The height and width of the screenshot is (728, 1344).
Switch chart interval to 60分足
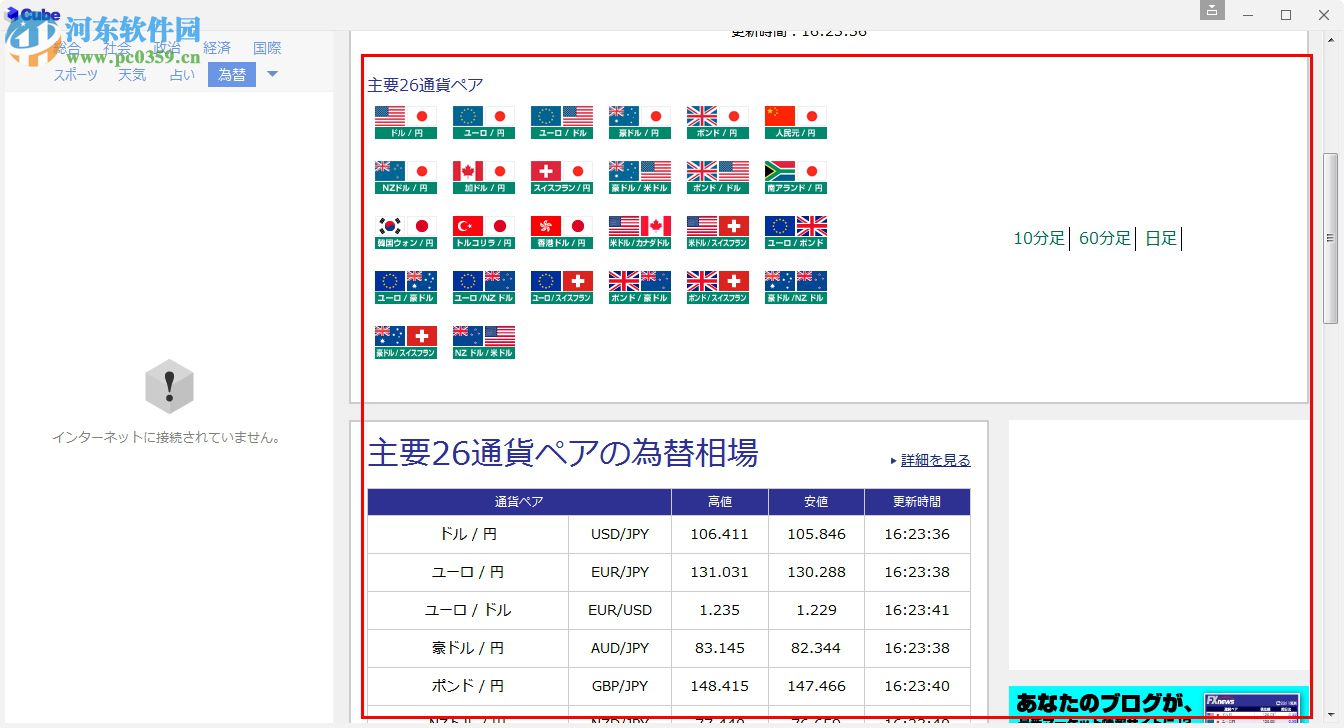point(1105,238)
